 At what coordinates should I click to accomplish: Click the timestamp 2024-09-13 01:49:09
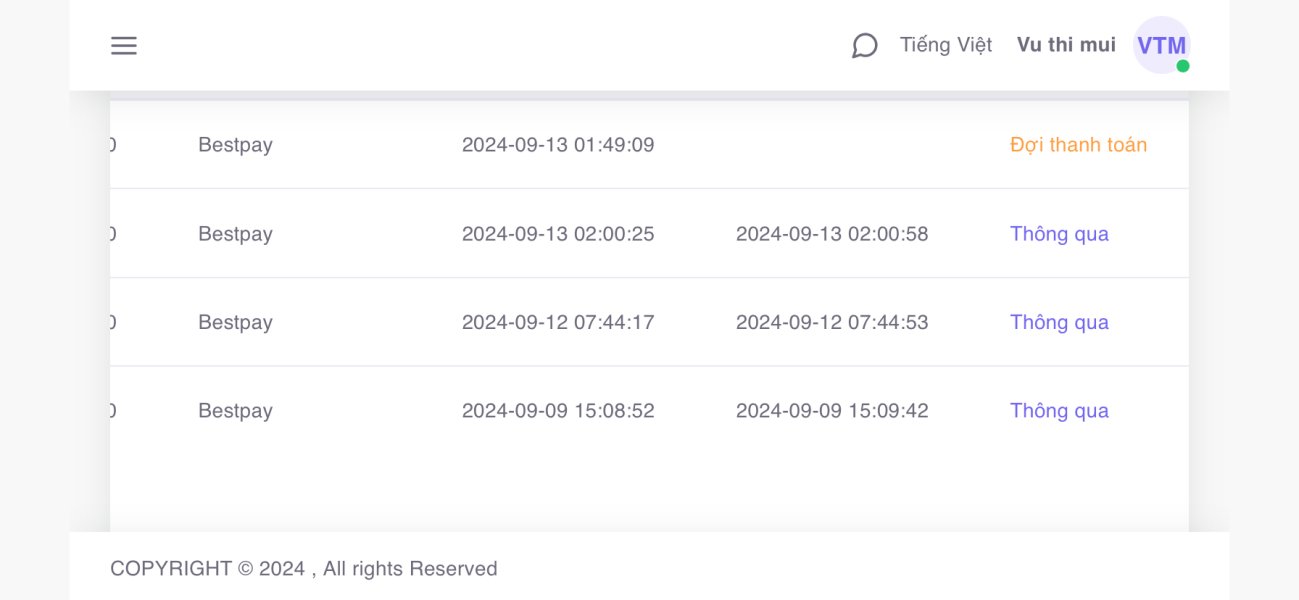click(x=558, y=145)
